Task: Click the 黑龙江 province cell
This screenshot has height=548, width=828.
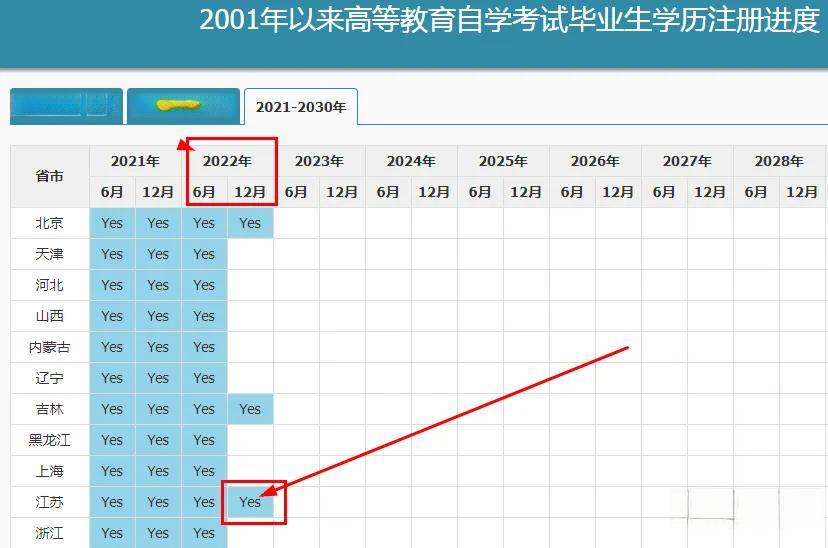Action: click(x=50, y=440)
